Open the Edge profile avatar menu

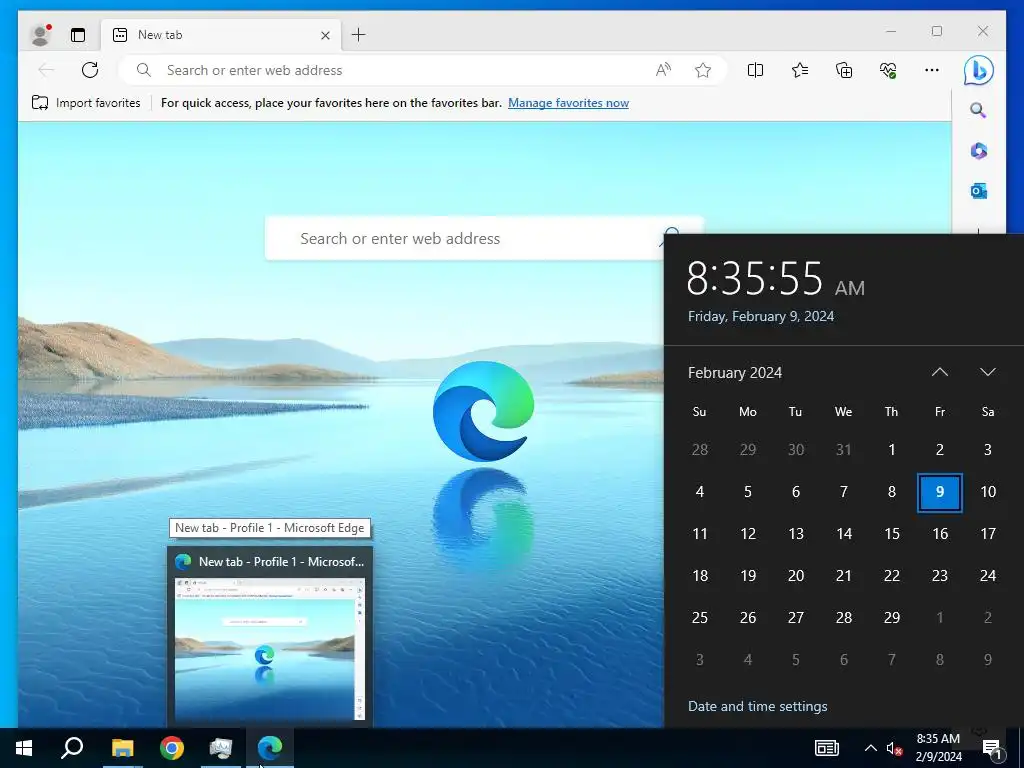click(40, 35)
